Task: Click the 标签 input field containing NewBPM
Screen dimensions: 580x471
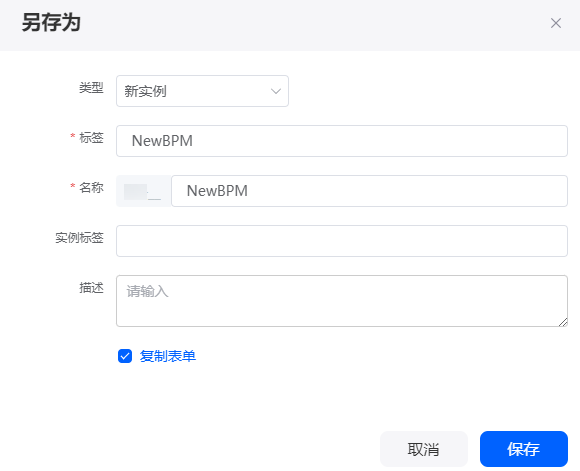Action: coord(342,141)
